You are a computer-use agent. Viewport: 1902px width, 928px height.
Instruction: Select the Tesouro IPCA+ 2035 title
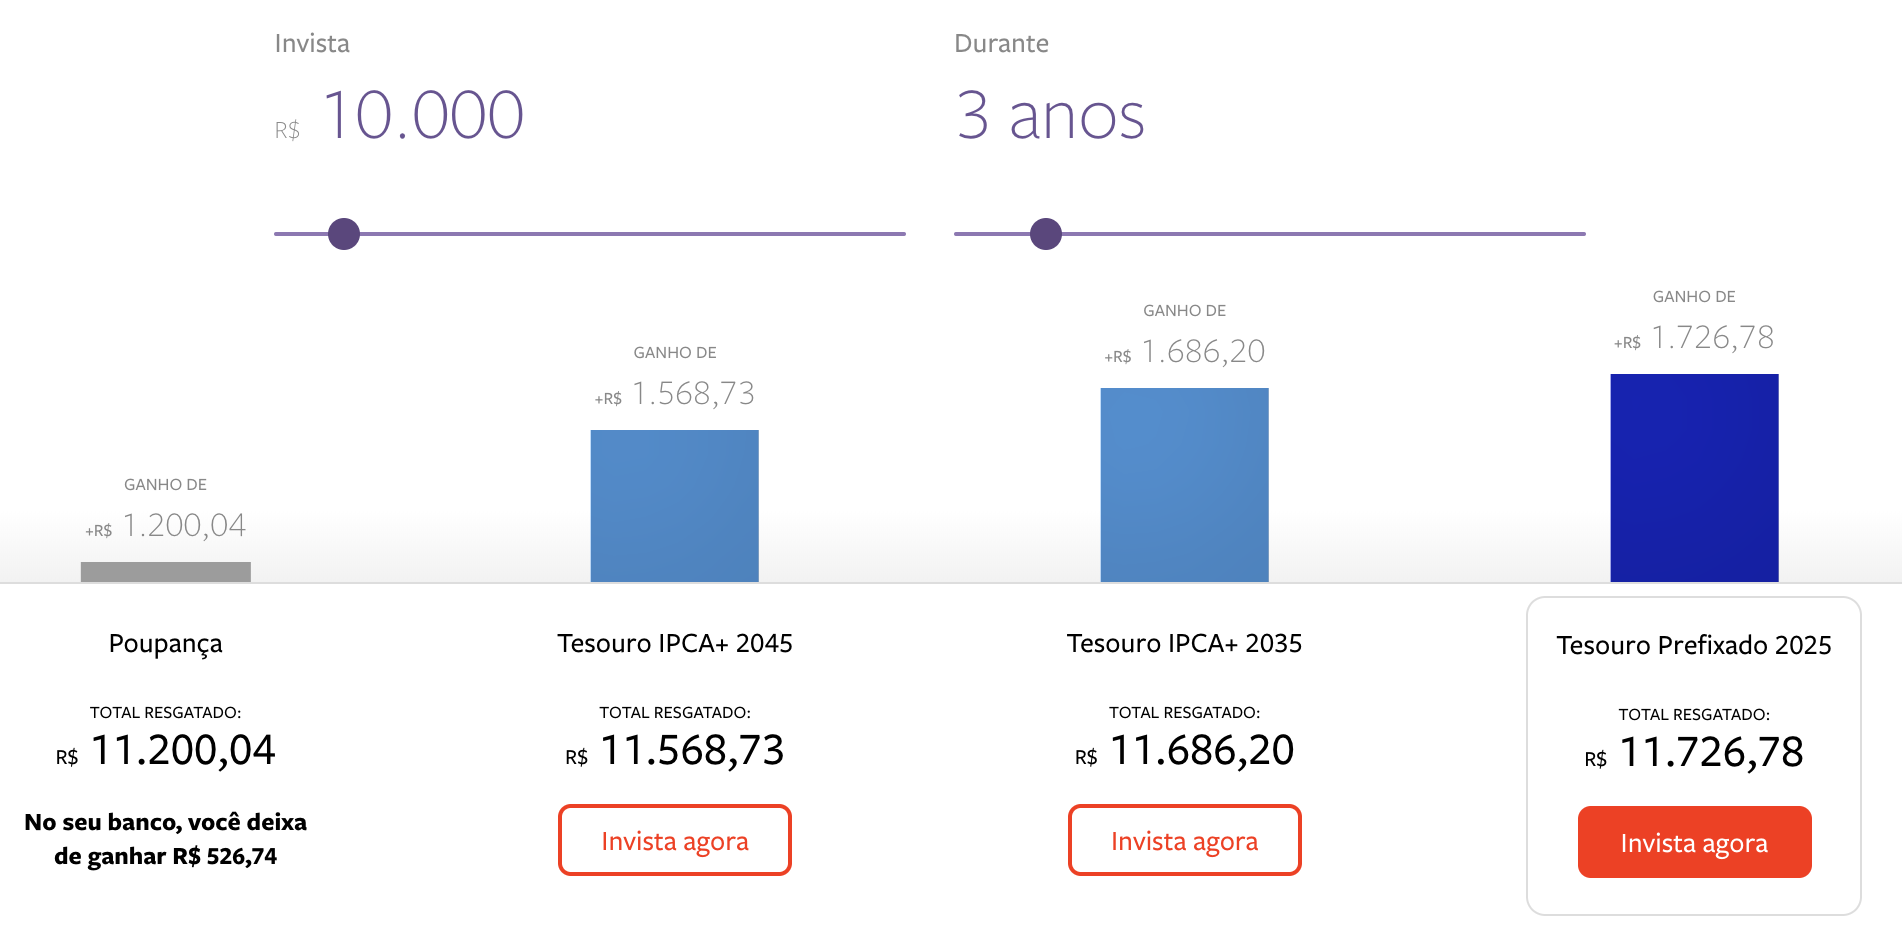pos(1184,644)
